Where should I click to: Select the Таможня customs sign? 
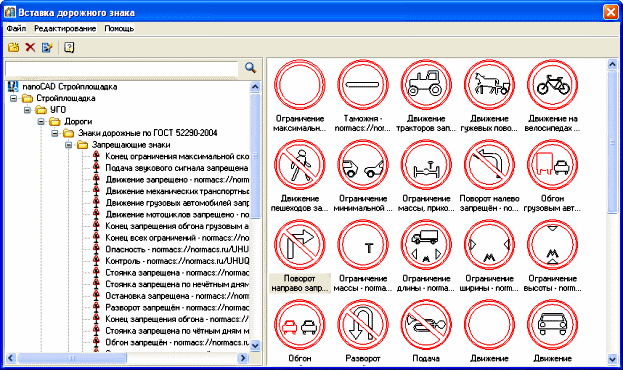click(x=362, y=85)
